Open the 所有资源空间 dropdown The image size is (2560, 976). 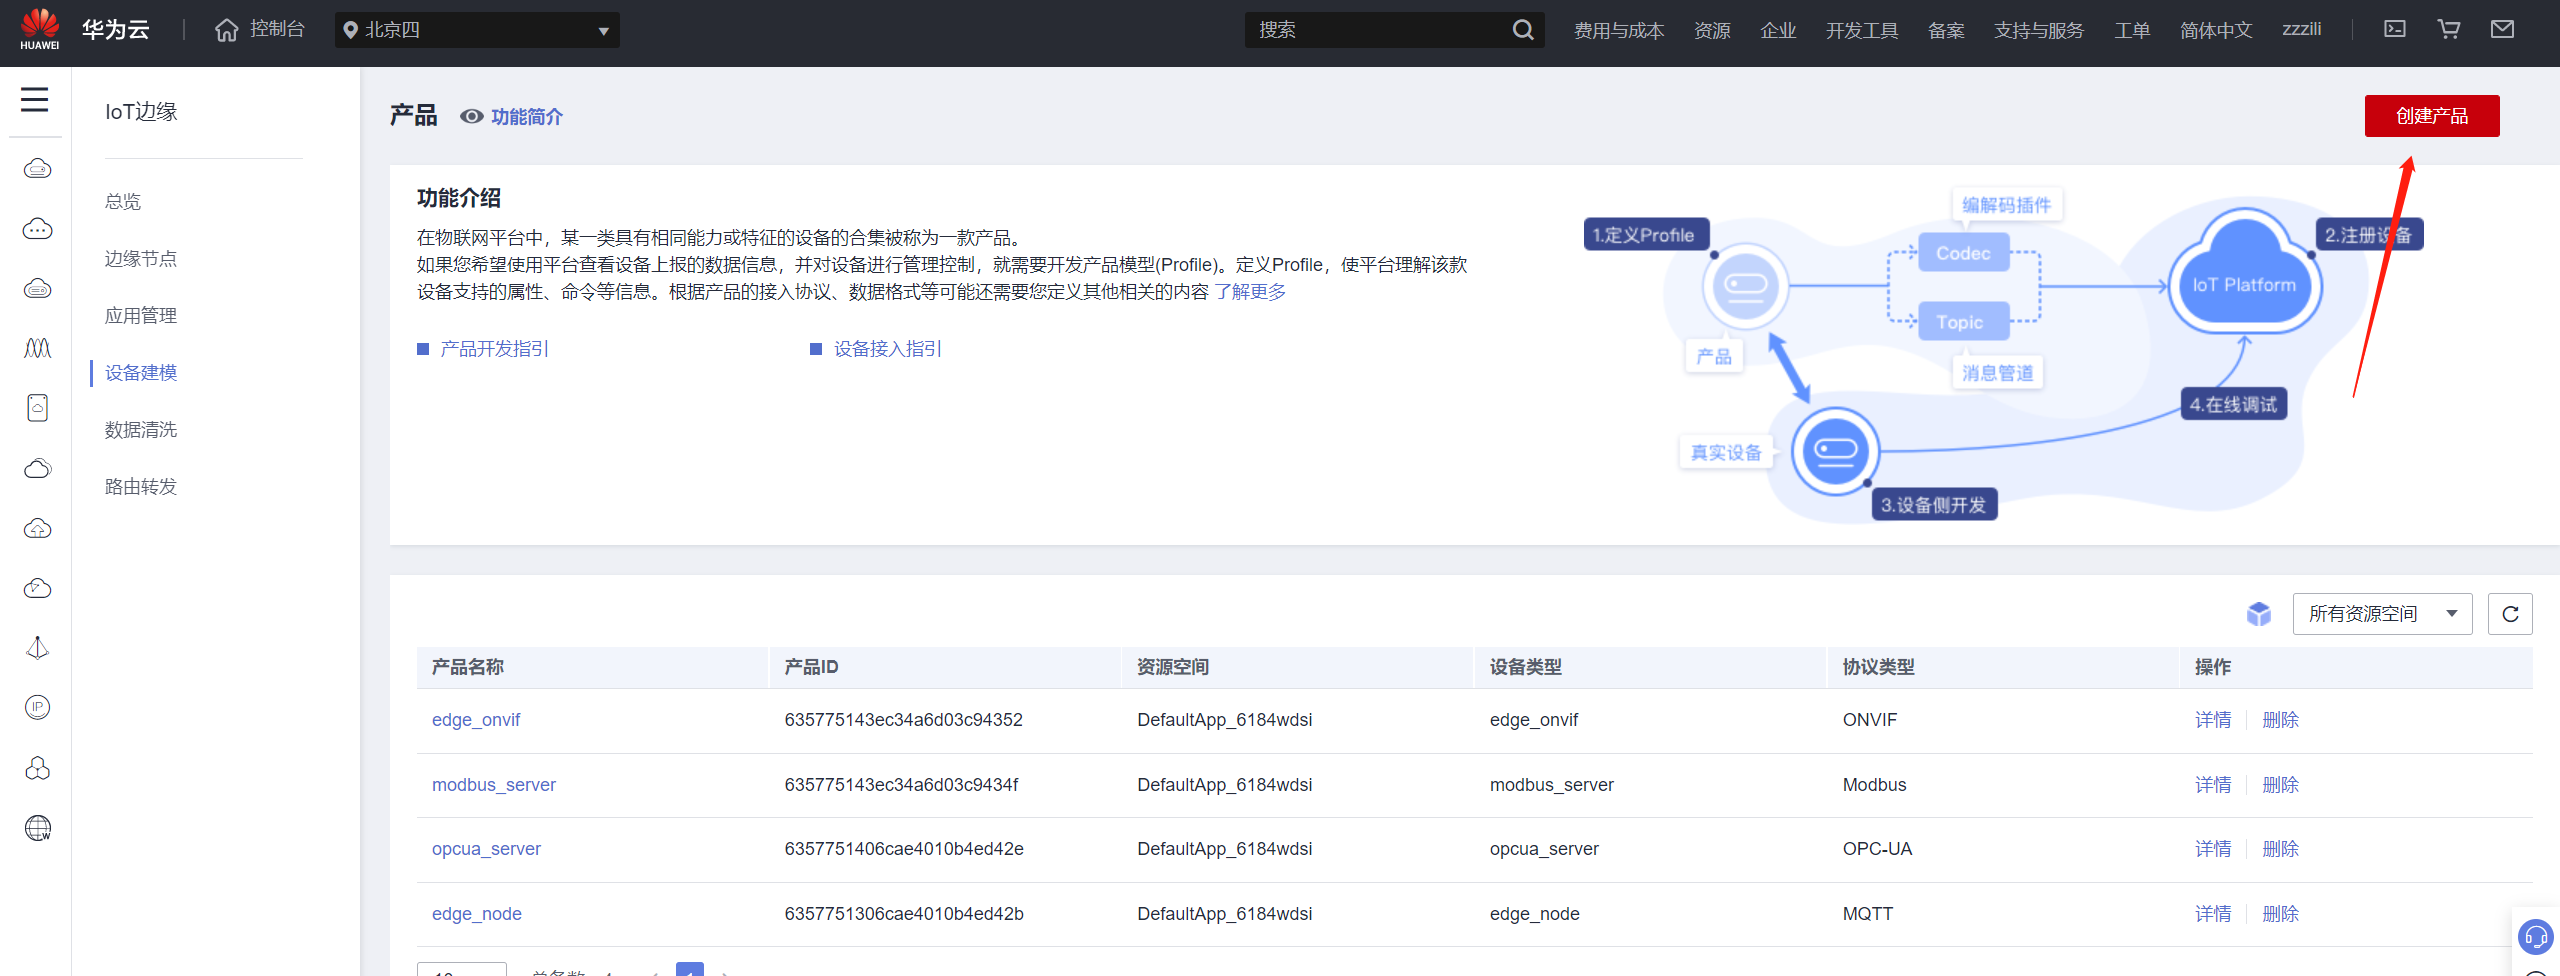click(2382, 614)
